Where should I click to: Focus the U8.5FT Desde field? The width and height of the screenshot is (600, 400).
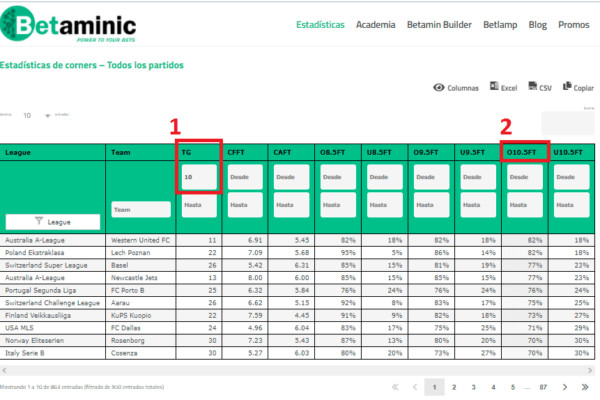[385, 177]
